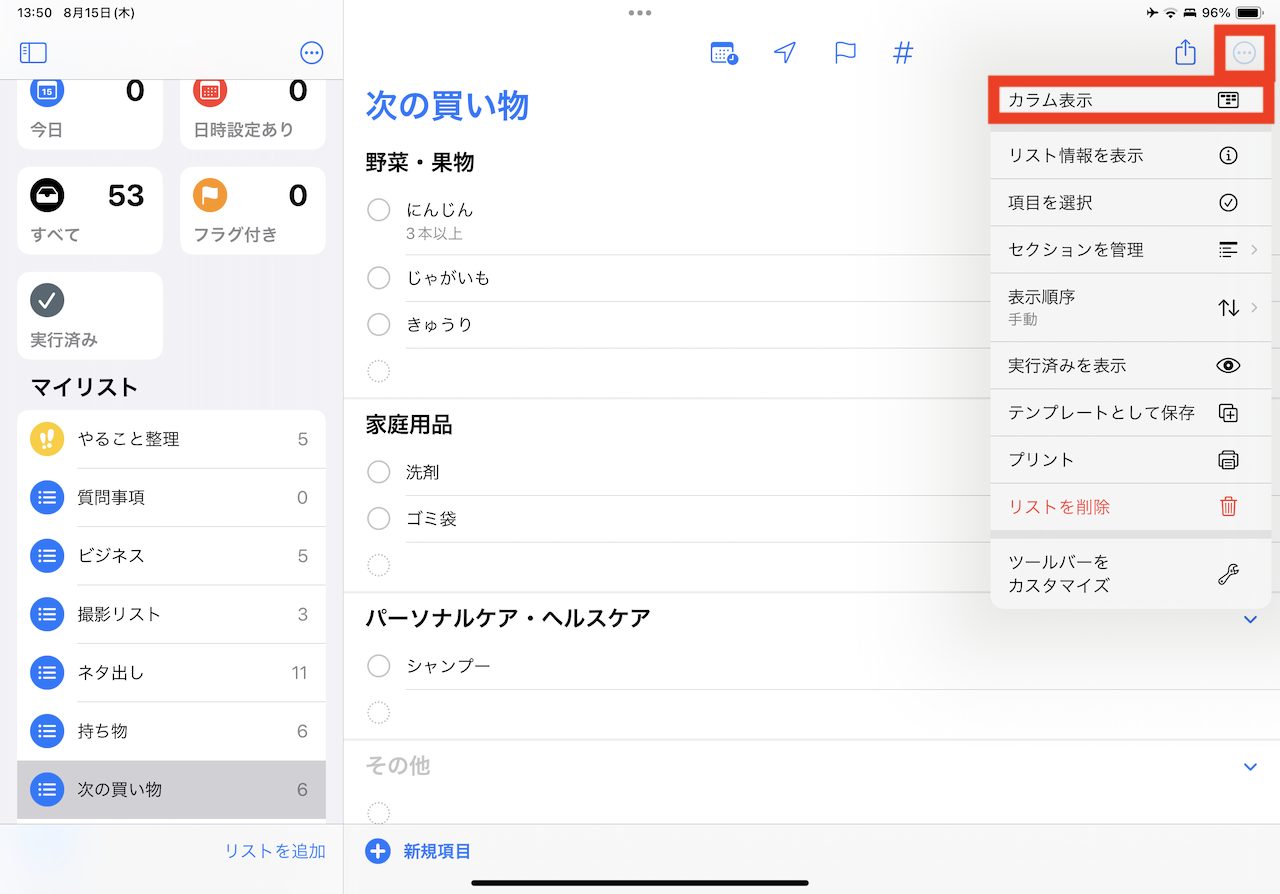Tap the 新規項目 label
Viewport: 1280px width, 894px height.
[437, 852]
